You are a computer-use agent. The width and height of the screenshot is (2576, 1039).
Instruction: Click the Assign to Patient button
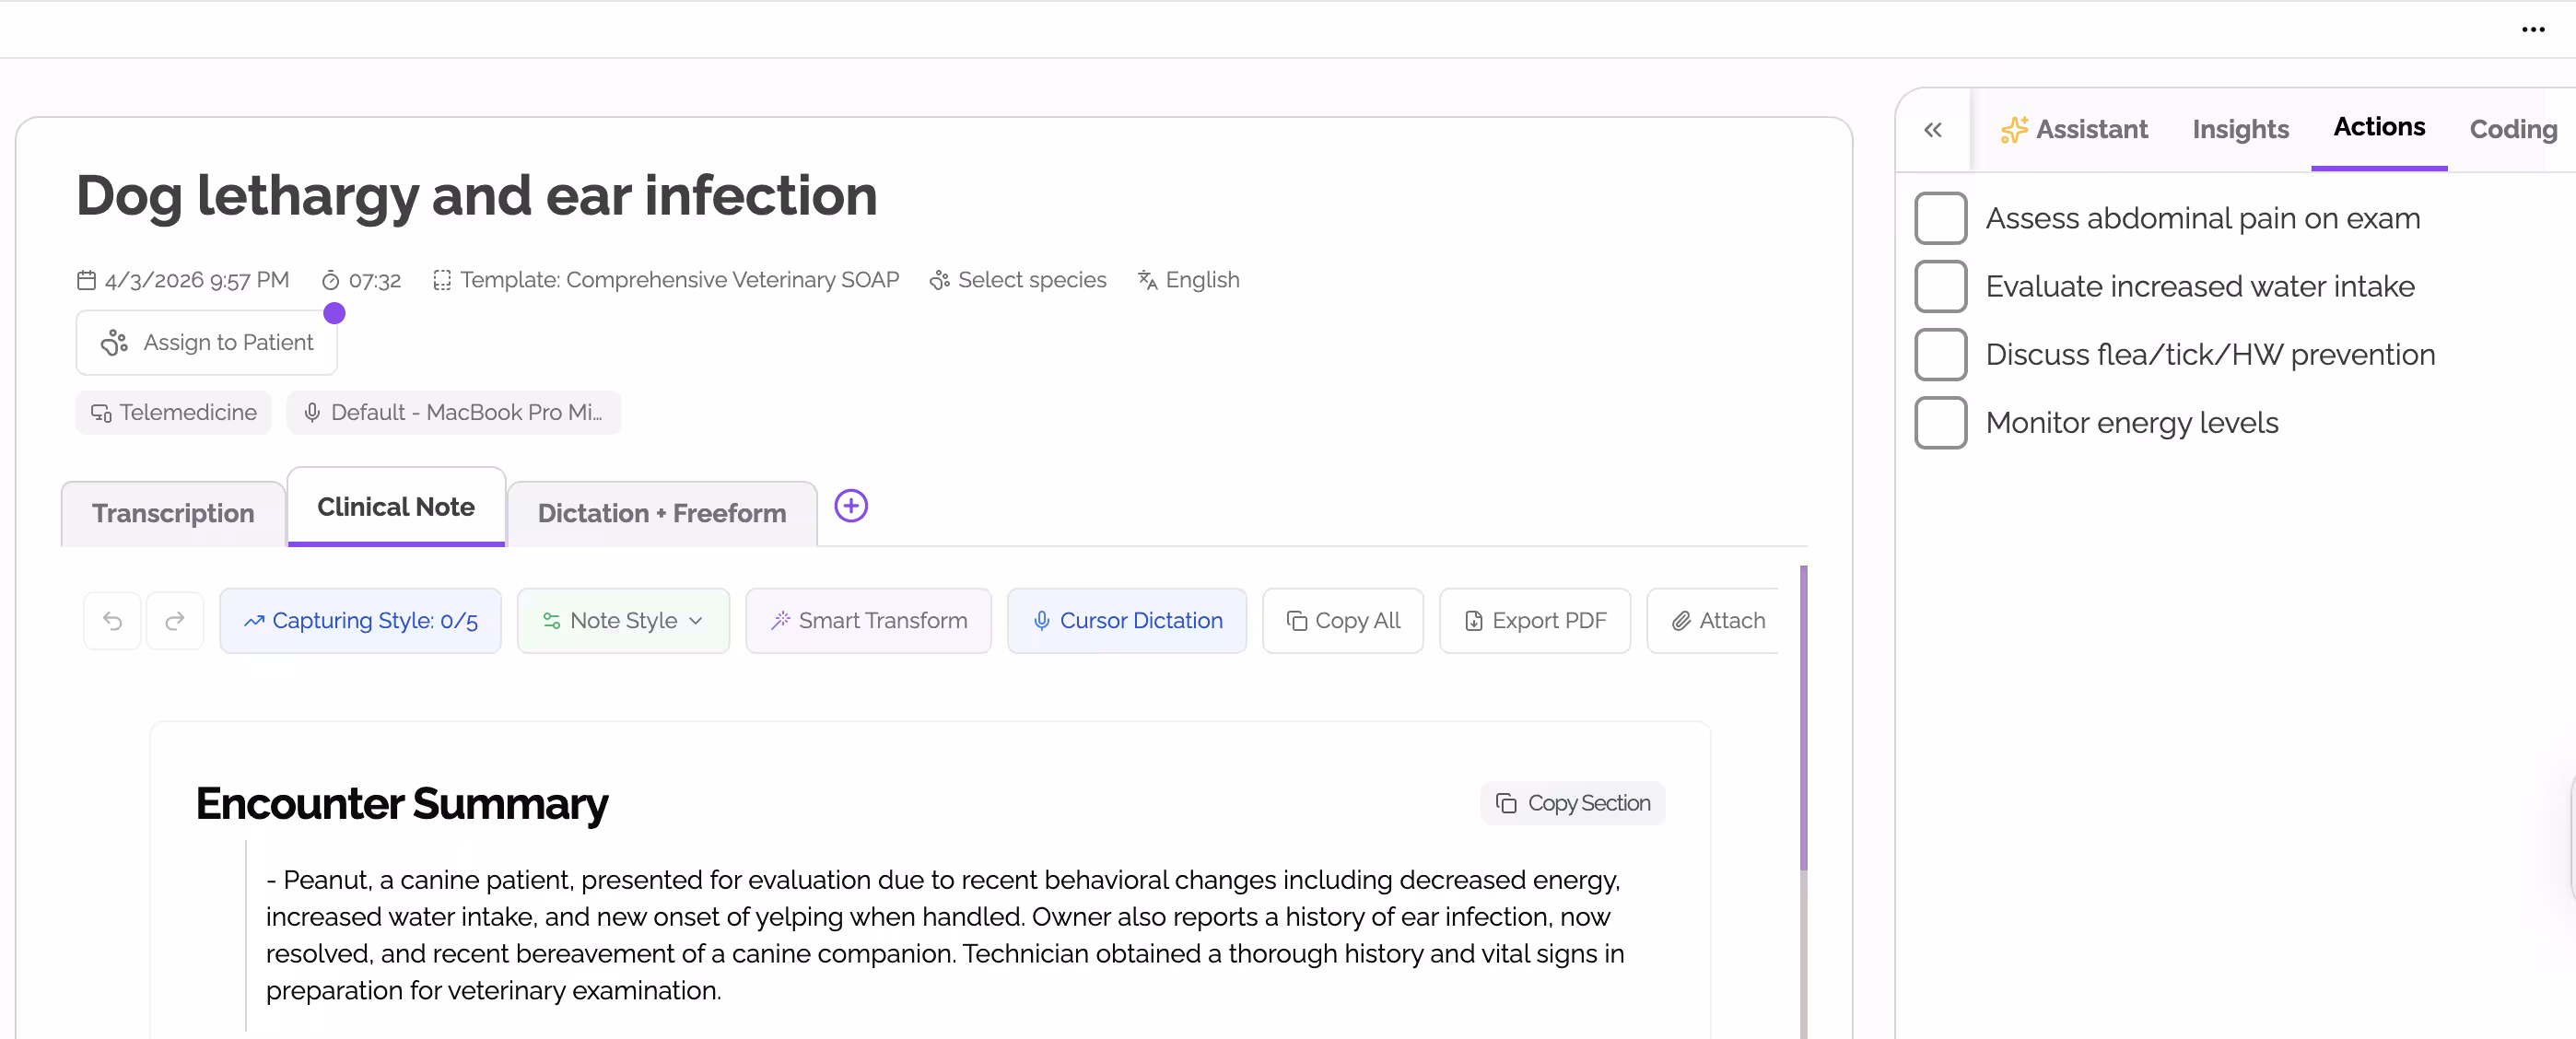207,343
